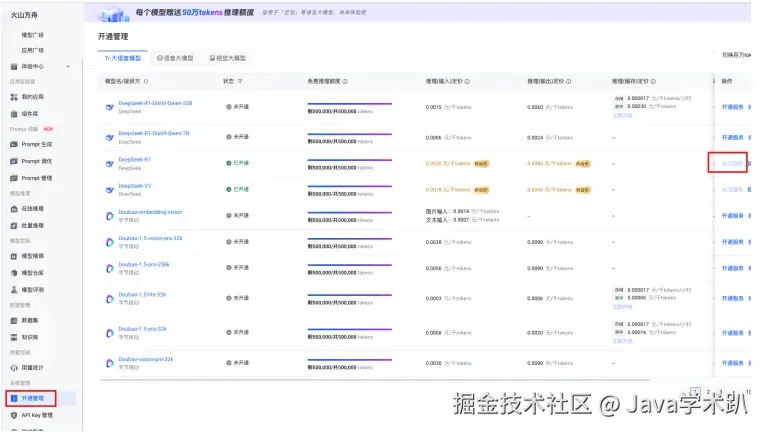Switch to the 语音大模型 tab

175,58
